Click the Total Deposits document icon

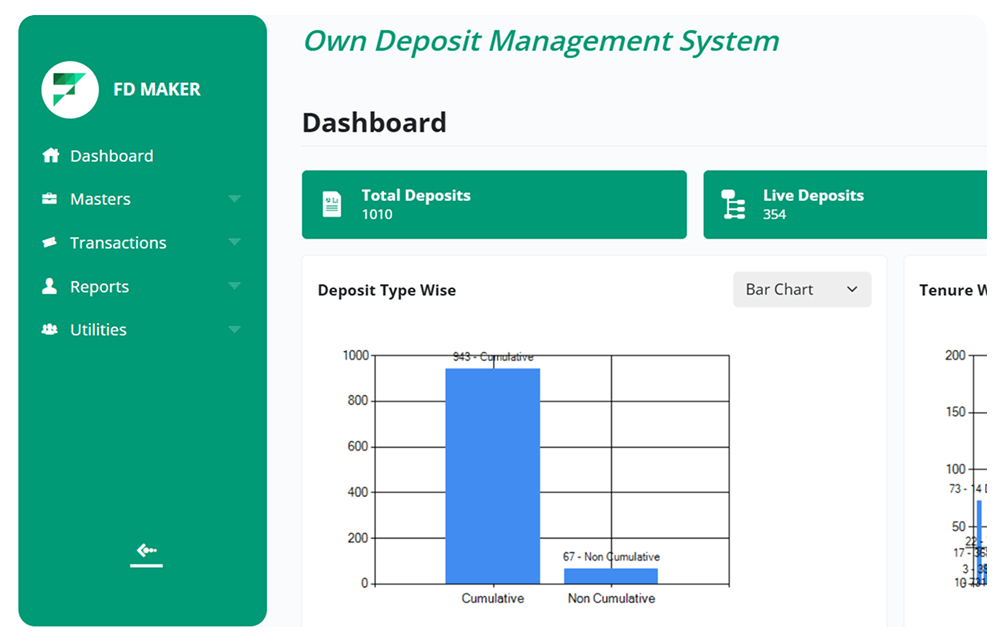pos(332,205)
